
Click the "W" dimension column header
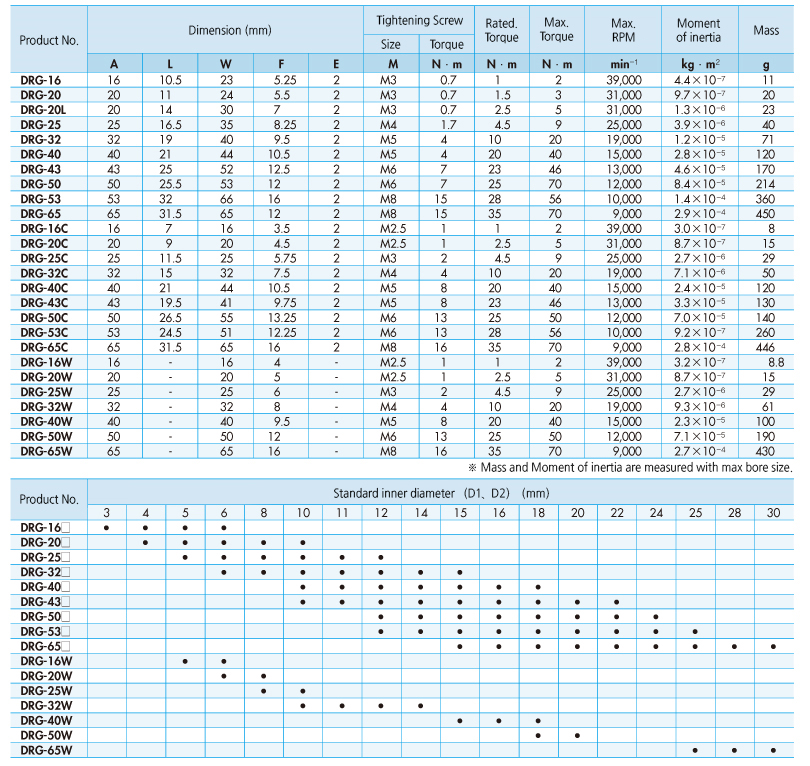[x=226, y=64]
